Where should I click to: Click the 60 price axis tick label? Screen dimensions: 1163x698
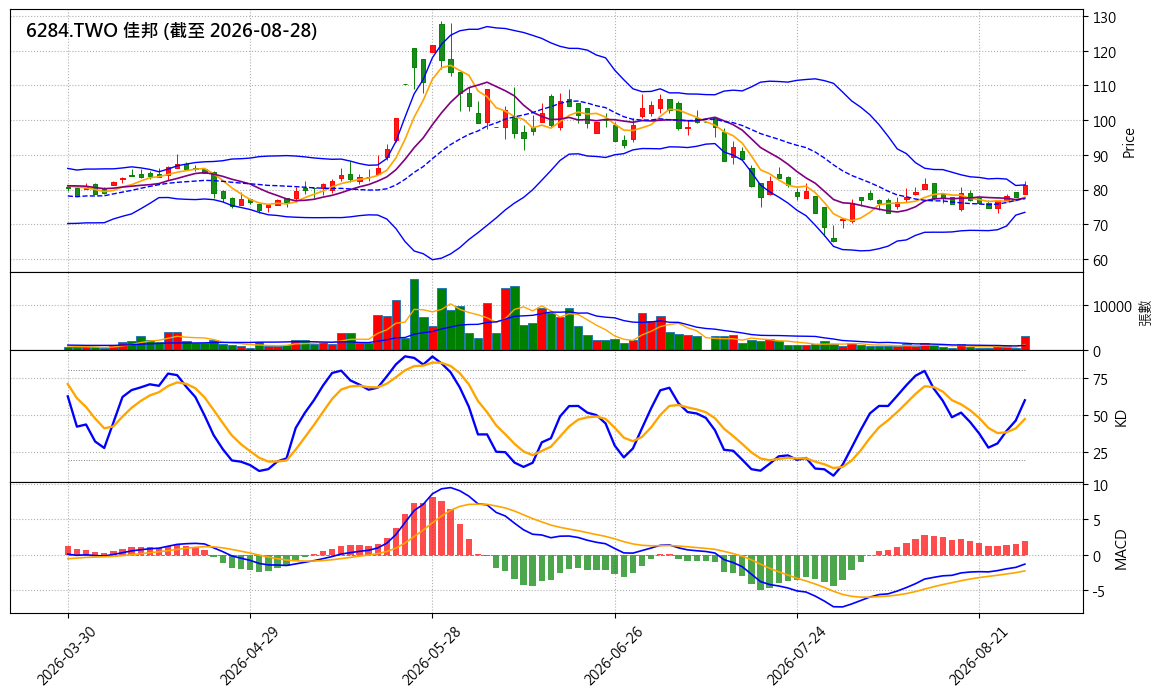[1100, 260]
